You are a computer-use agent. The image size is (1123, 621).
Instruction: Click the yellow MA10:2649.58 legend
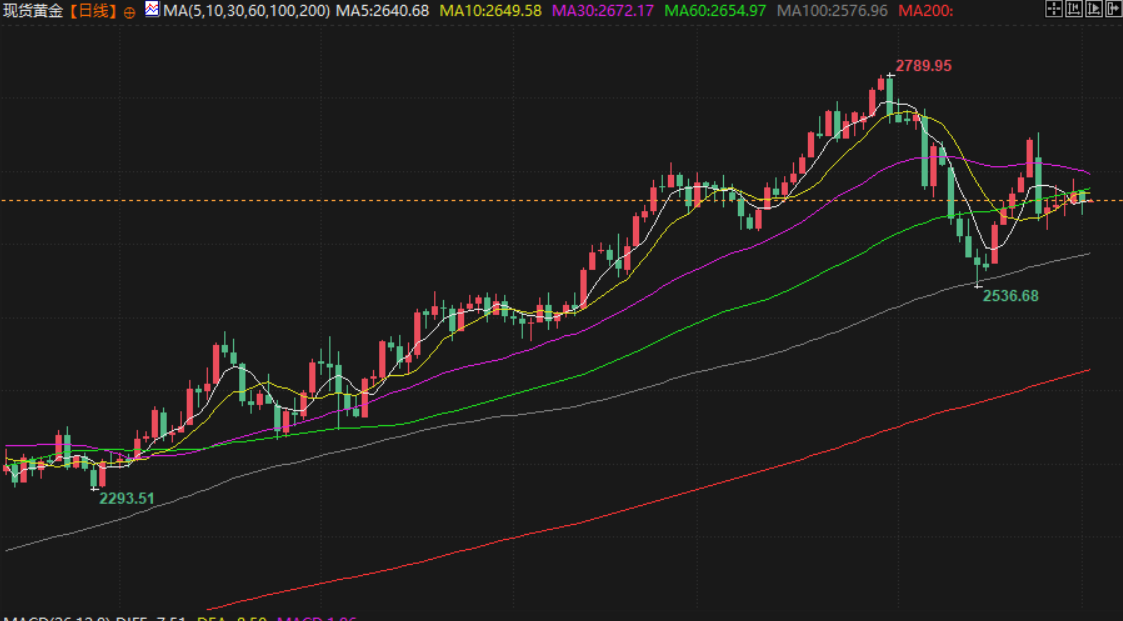pos(490,11)
